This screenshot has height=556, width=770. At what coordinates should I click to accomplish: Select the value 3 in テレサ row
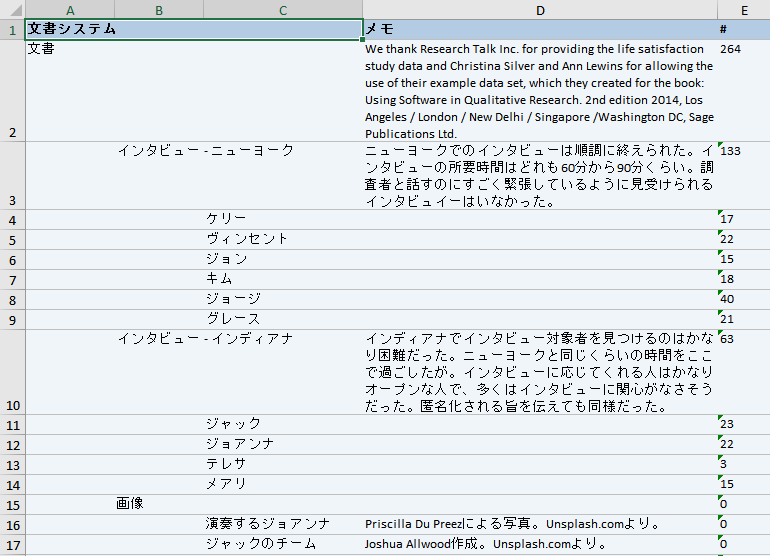pos(744,465)
